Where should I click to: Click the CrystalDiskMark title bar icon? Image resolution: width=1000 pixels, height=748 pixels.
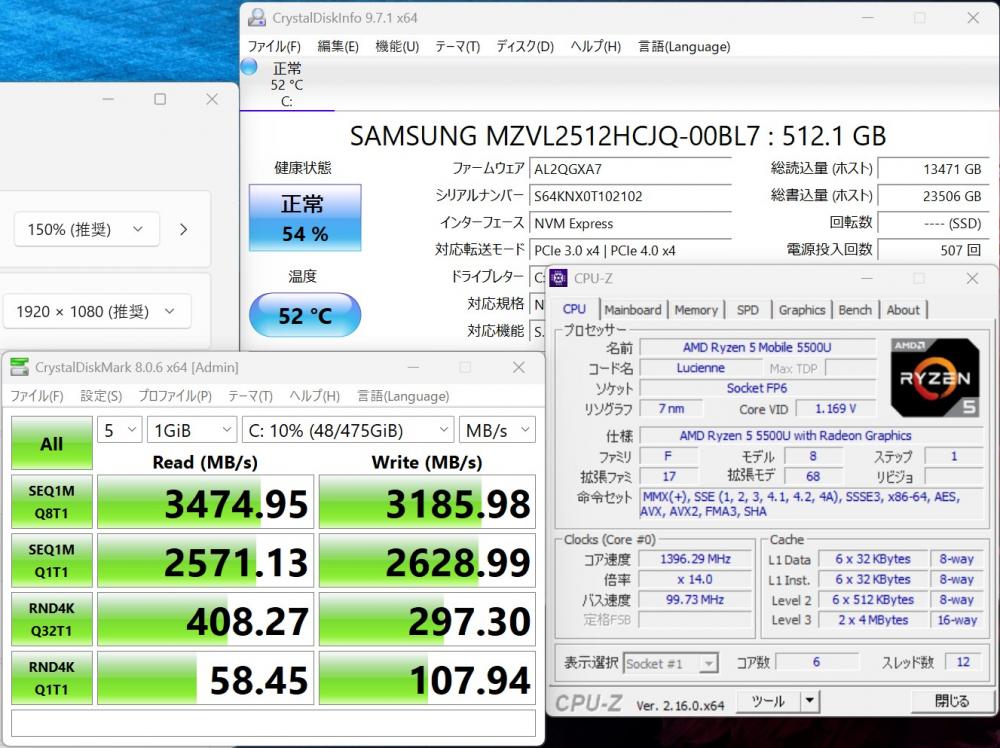[20, 367]
